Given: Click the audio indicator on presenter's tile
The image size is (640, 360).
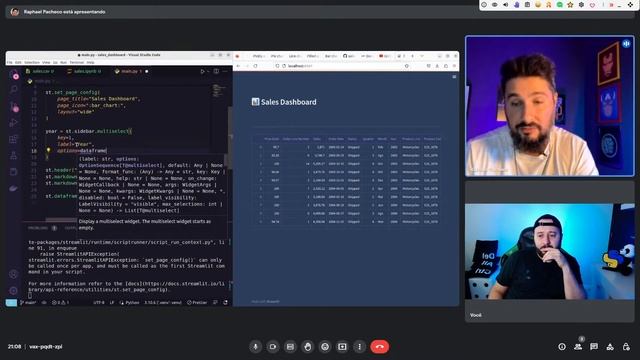Looking at the screenshot, I should pyautogui.click(x=626, y=44).
